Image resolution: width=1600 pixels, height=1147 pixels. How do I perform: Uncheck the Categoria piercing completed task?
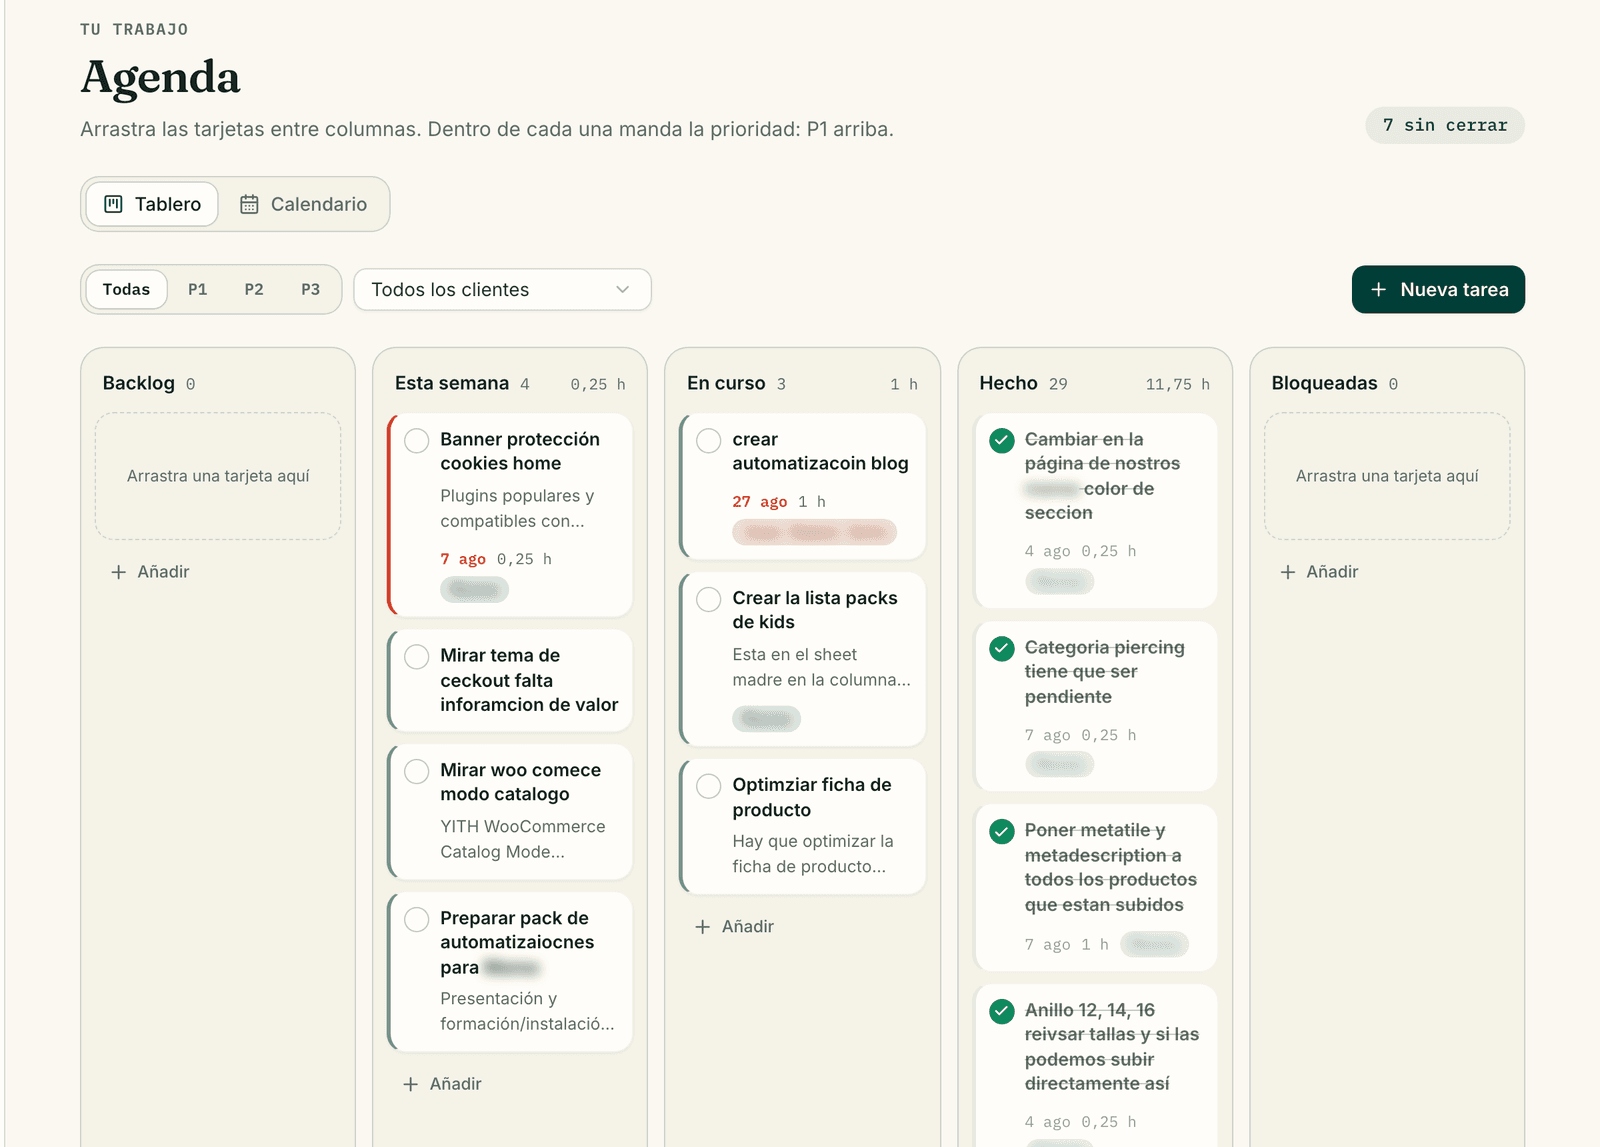[1002, 649]
